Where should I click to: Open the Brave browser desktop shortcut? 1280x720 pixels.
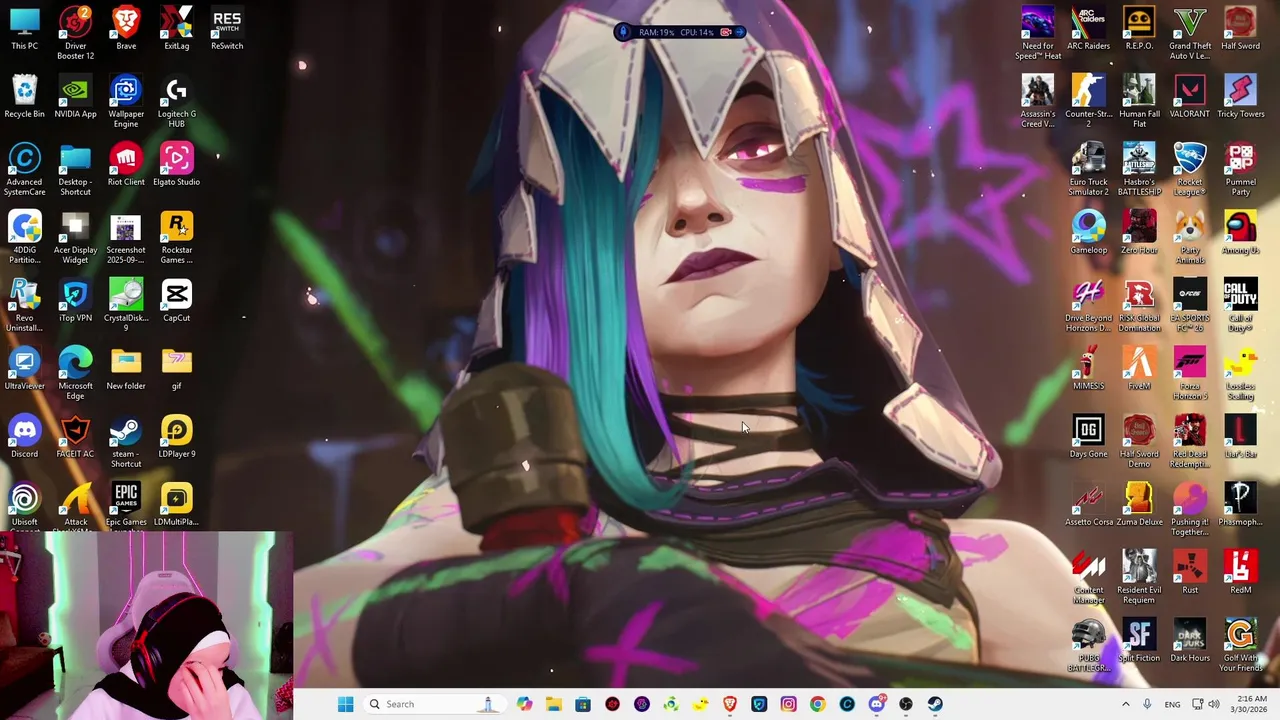[126, 27]
